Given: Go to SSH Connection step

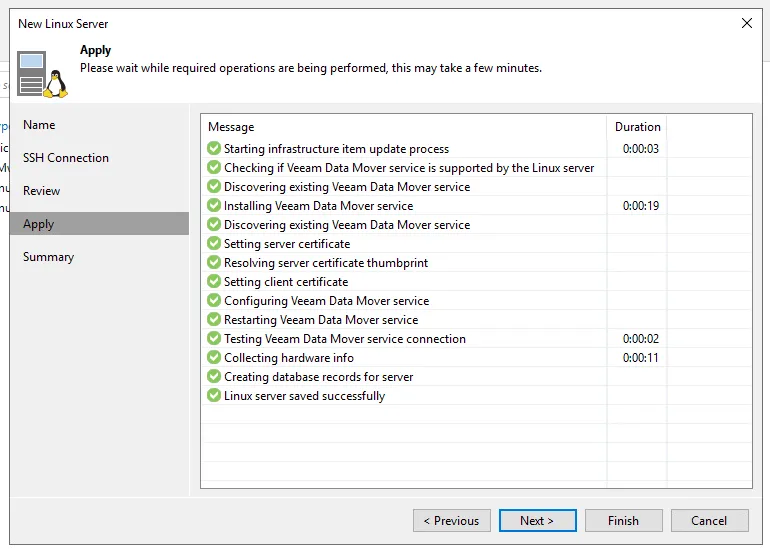Looking at the screenshot, I should coord(66,158).
